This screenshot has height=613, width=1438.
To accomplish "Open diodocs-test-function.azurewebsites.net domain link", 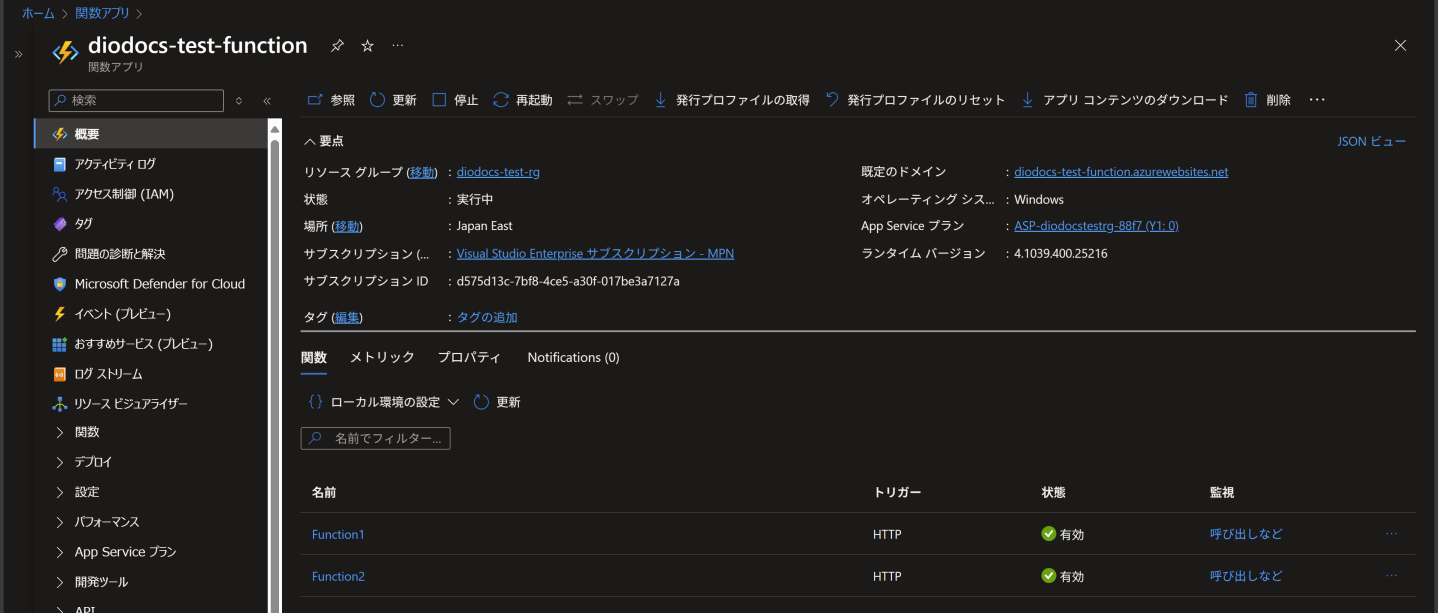I will click(x=1121, y=172).
